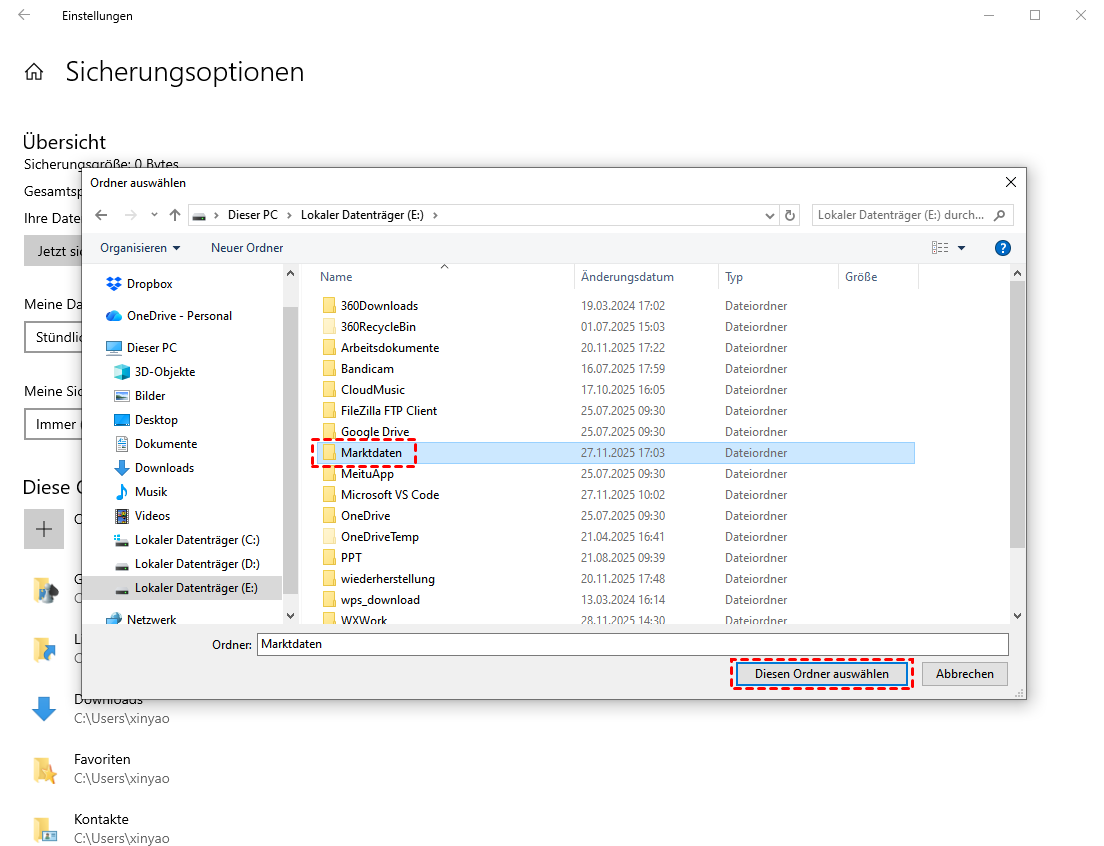Select the Arbeitsdokumente folder
The width and height of the screenshot is (1104, 846).
(389, 348)
